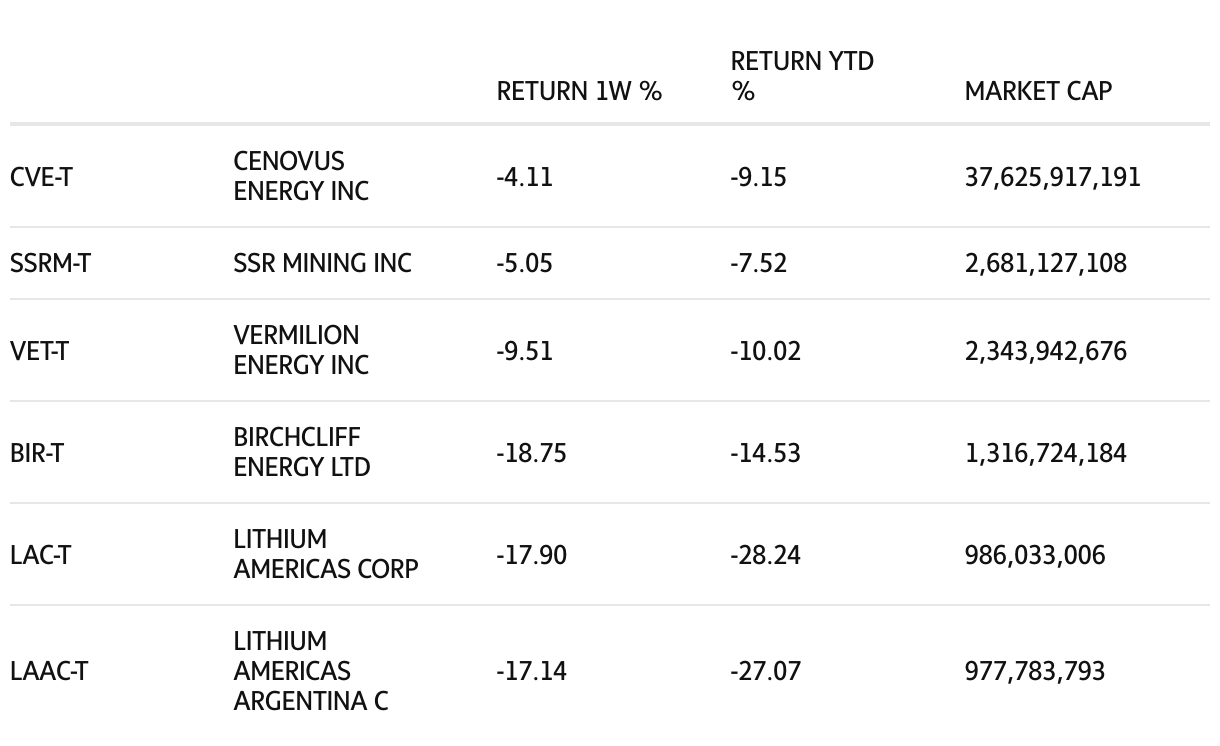
Task: Click the BIR-T ticker
Action: click(37, 453)
